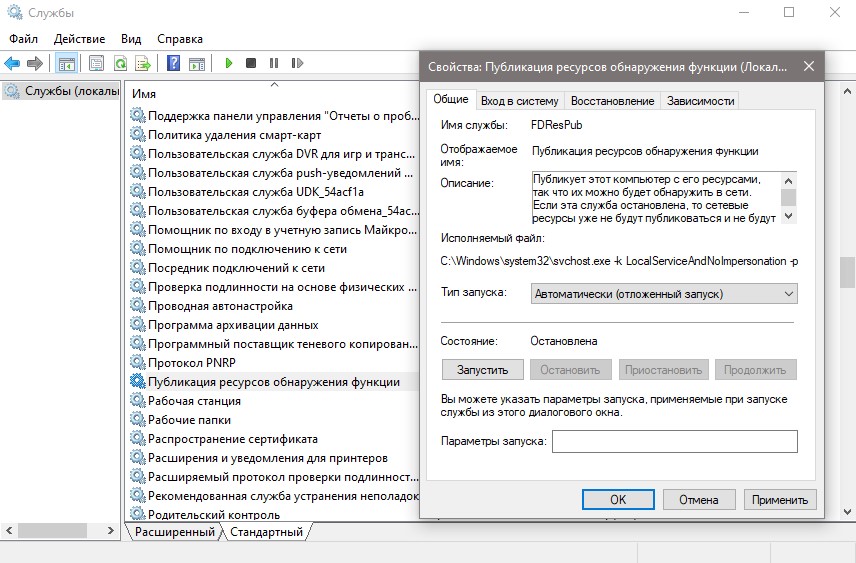856x563 pixels.
Task: Click right arrow of tree horizontal scrollbar
Action: tap(111, 530)
